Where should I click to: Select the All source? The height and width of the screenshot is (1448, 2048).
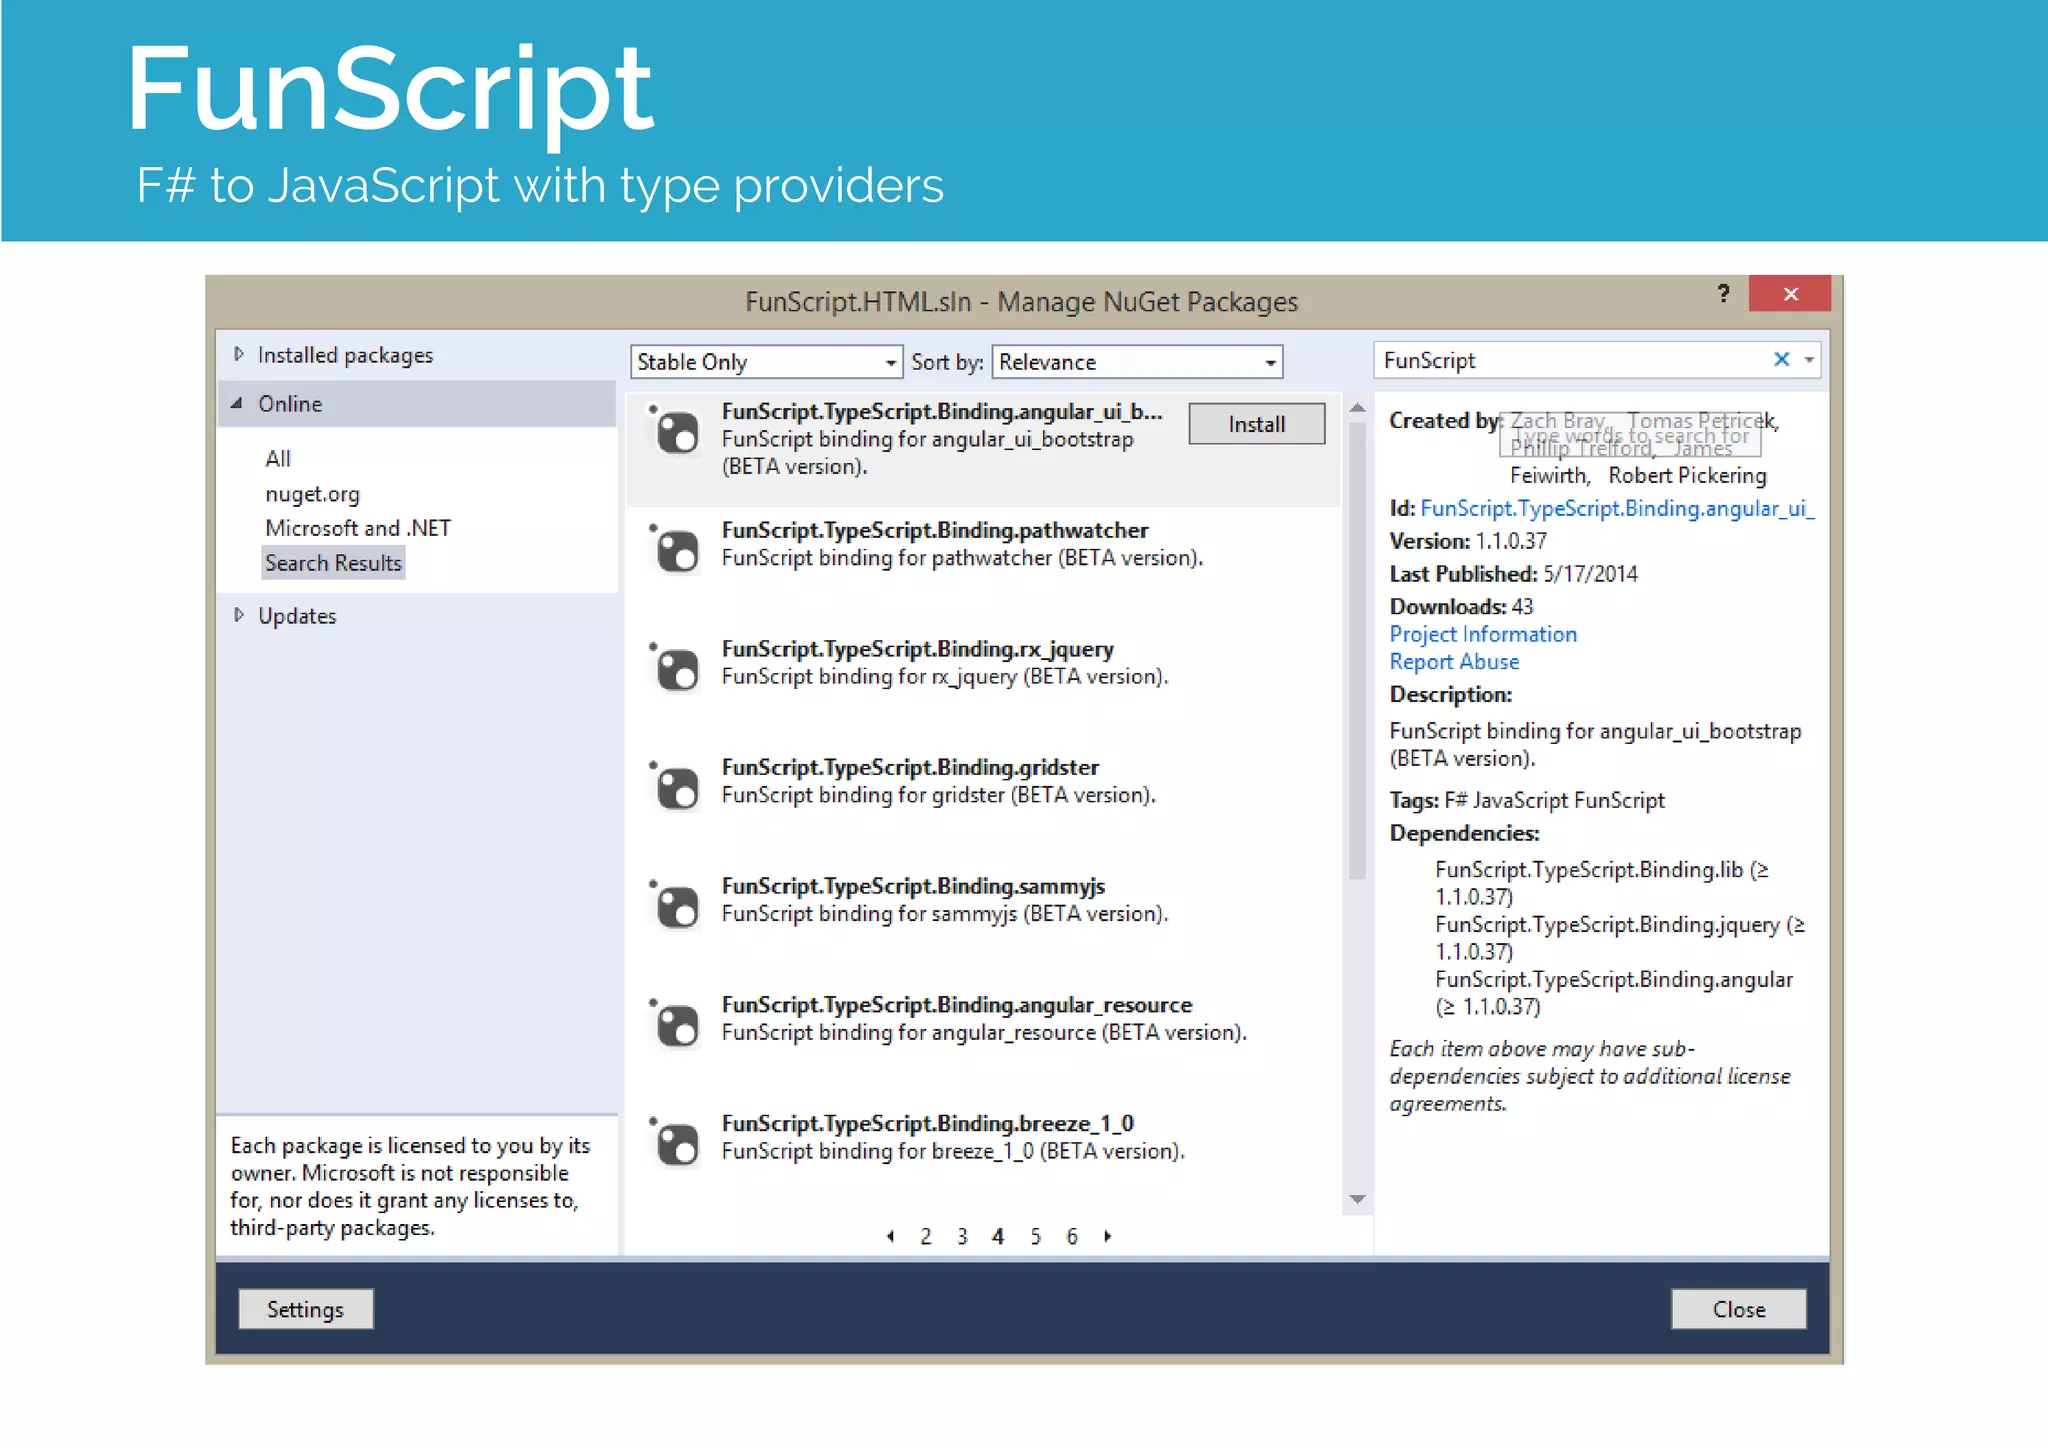278,459
